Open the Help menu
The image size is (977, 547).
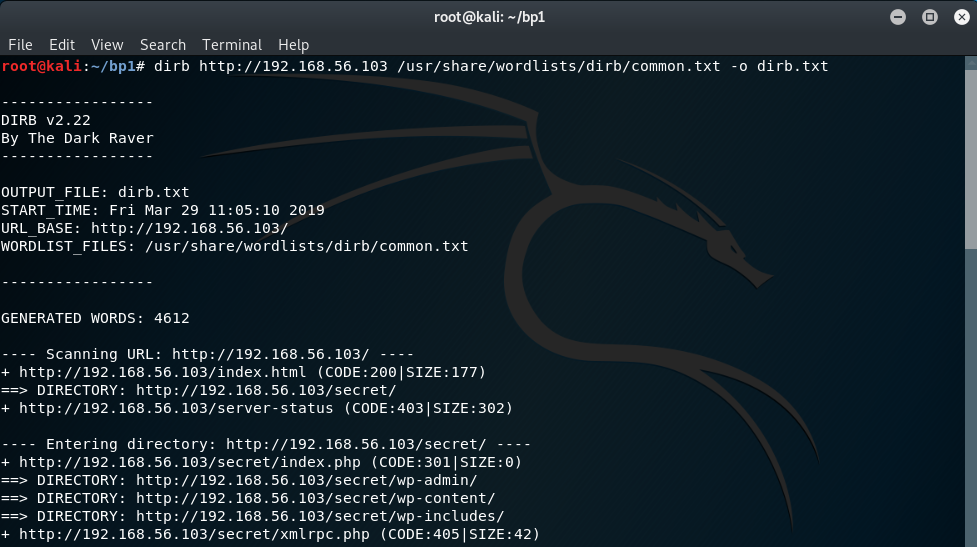(x=293, y=45)
